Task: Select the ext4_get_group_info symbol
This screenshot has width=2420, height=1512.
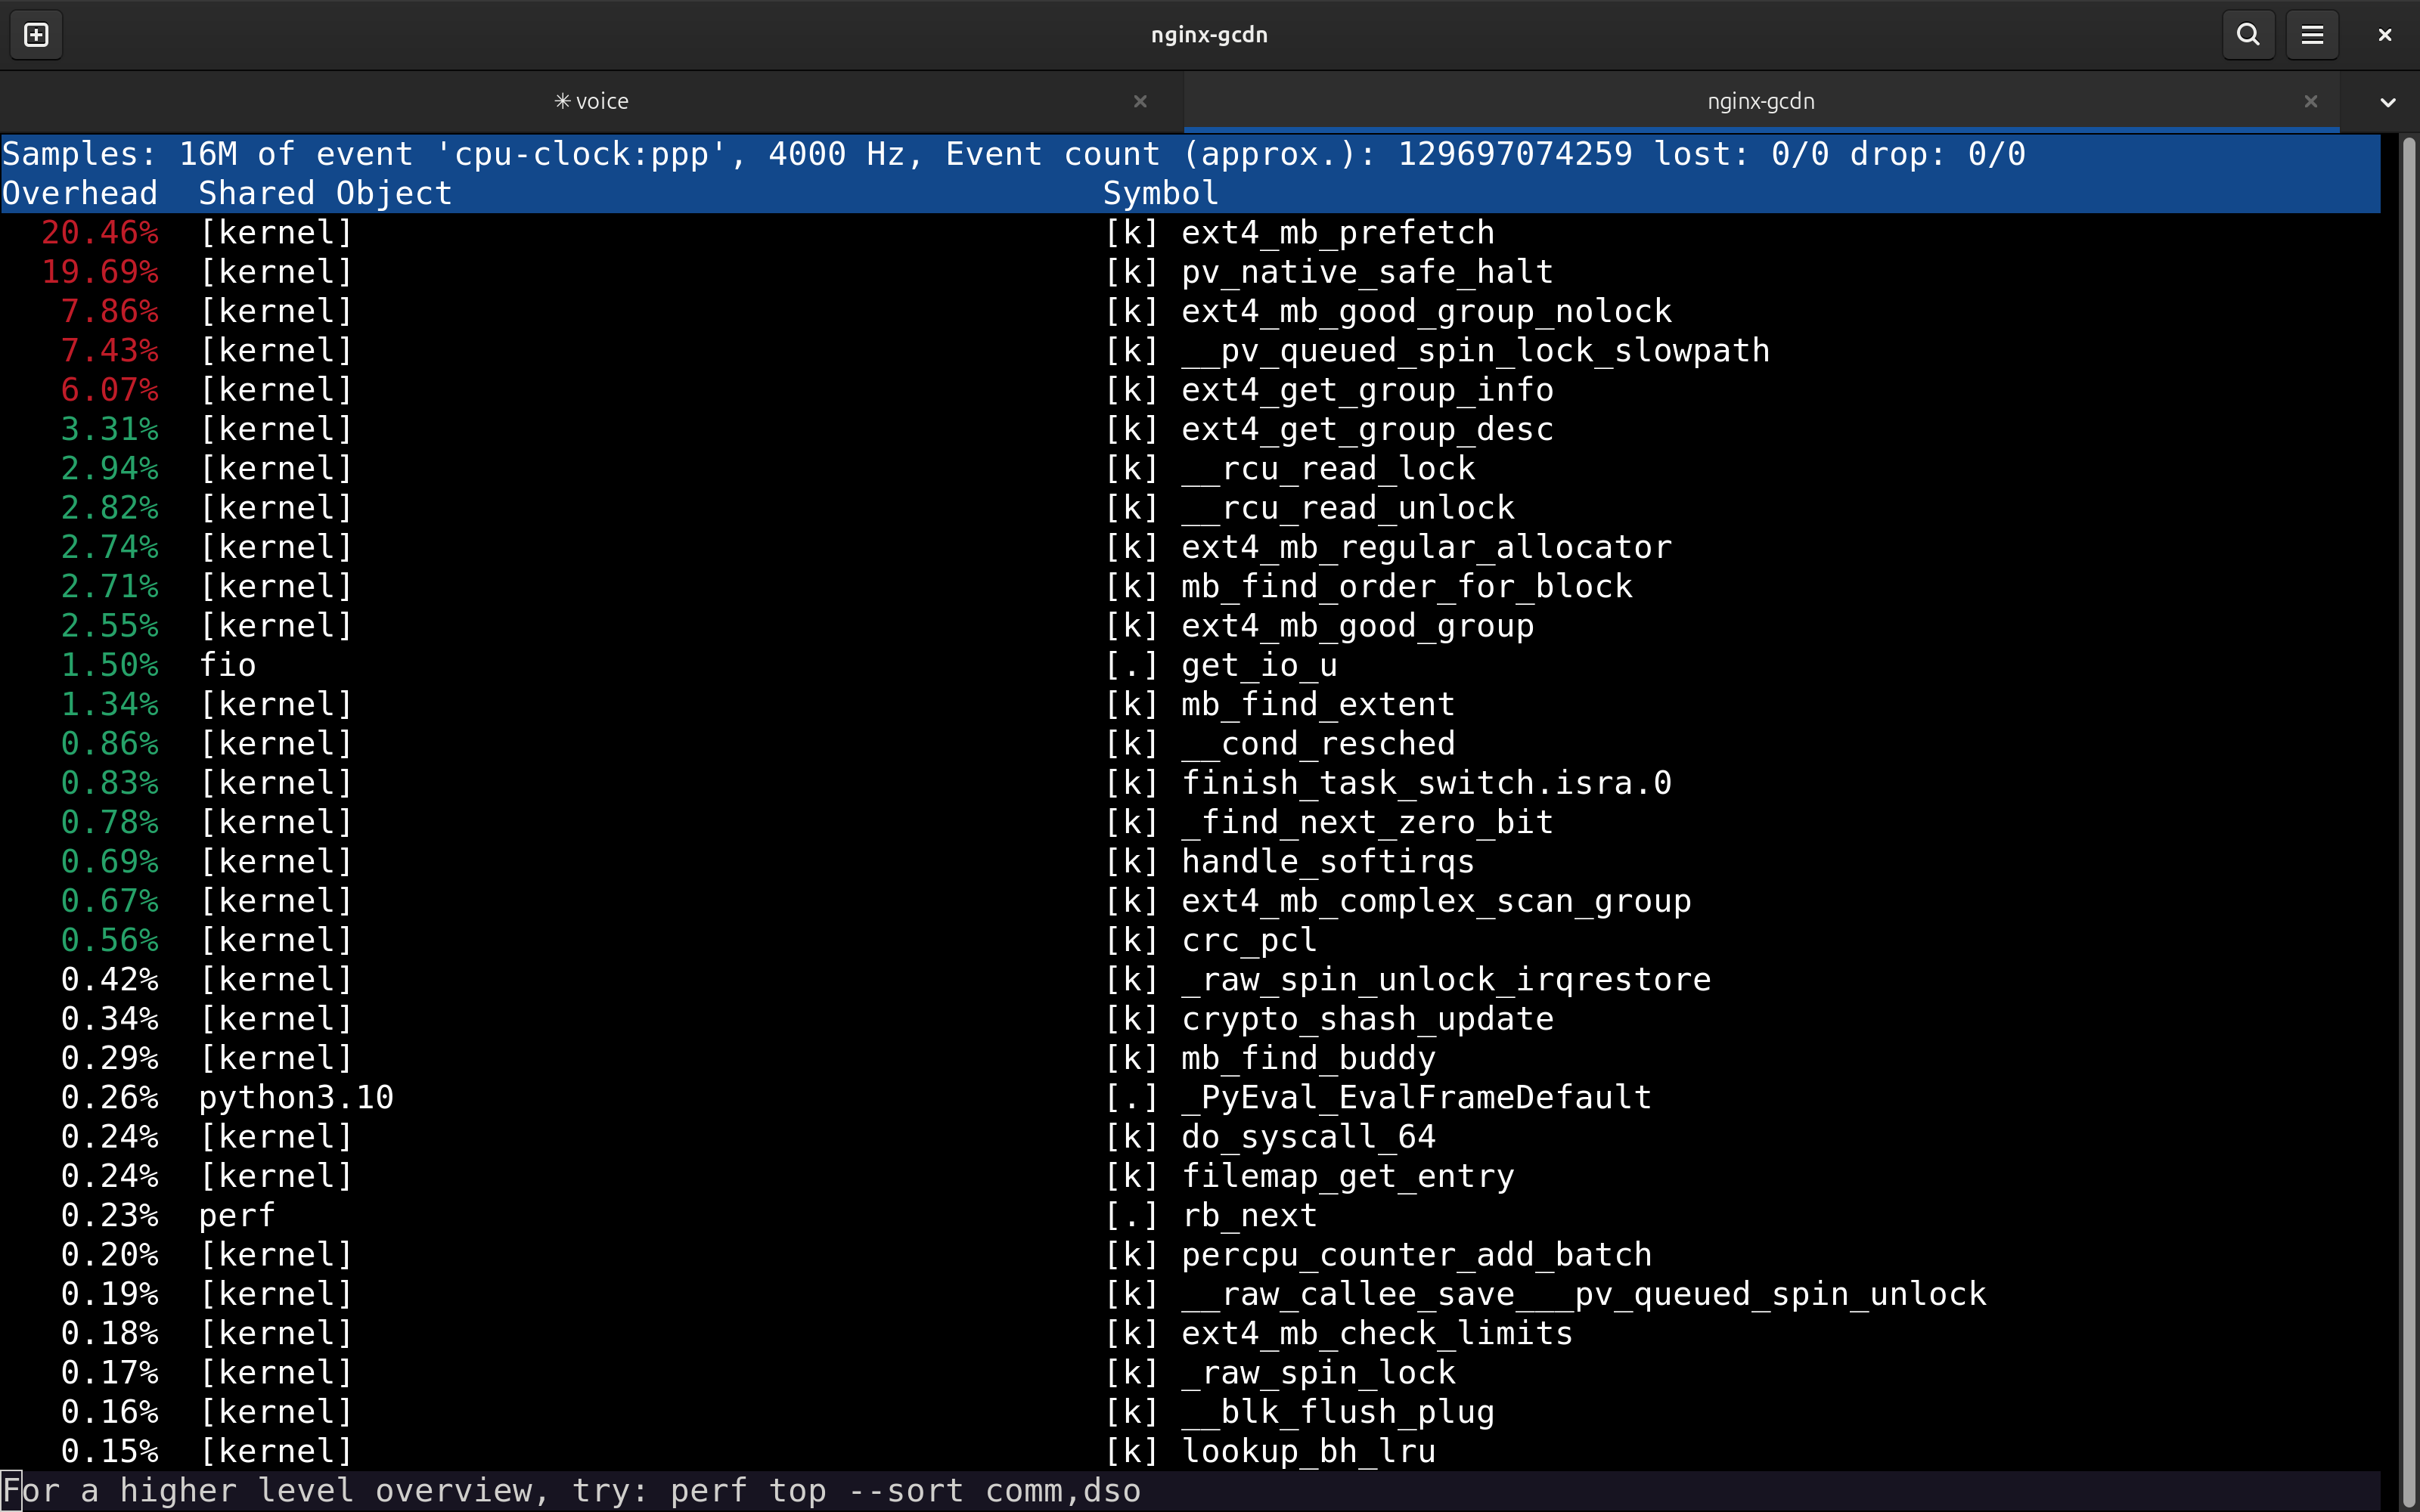Action: (1367, 390)
